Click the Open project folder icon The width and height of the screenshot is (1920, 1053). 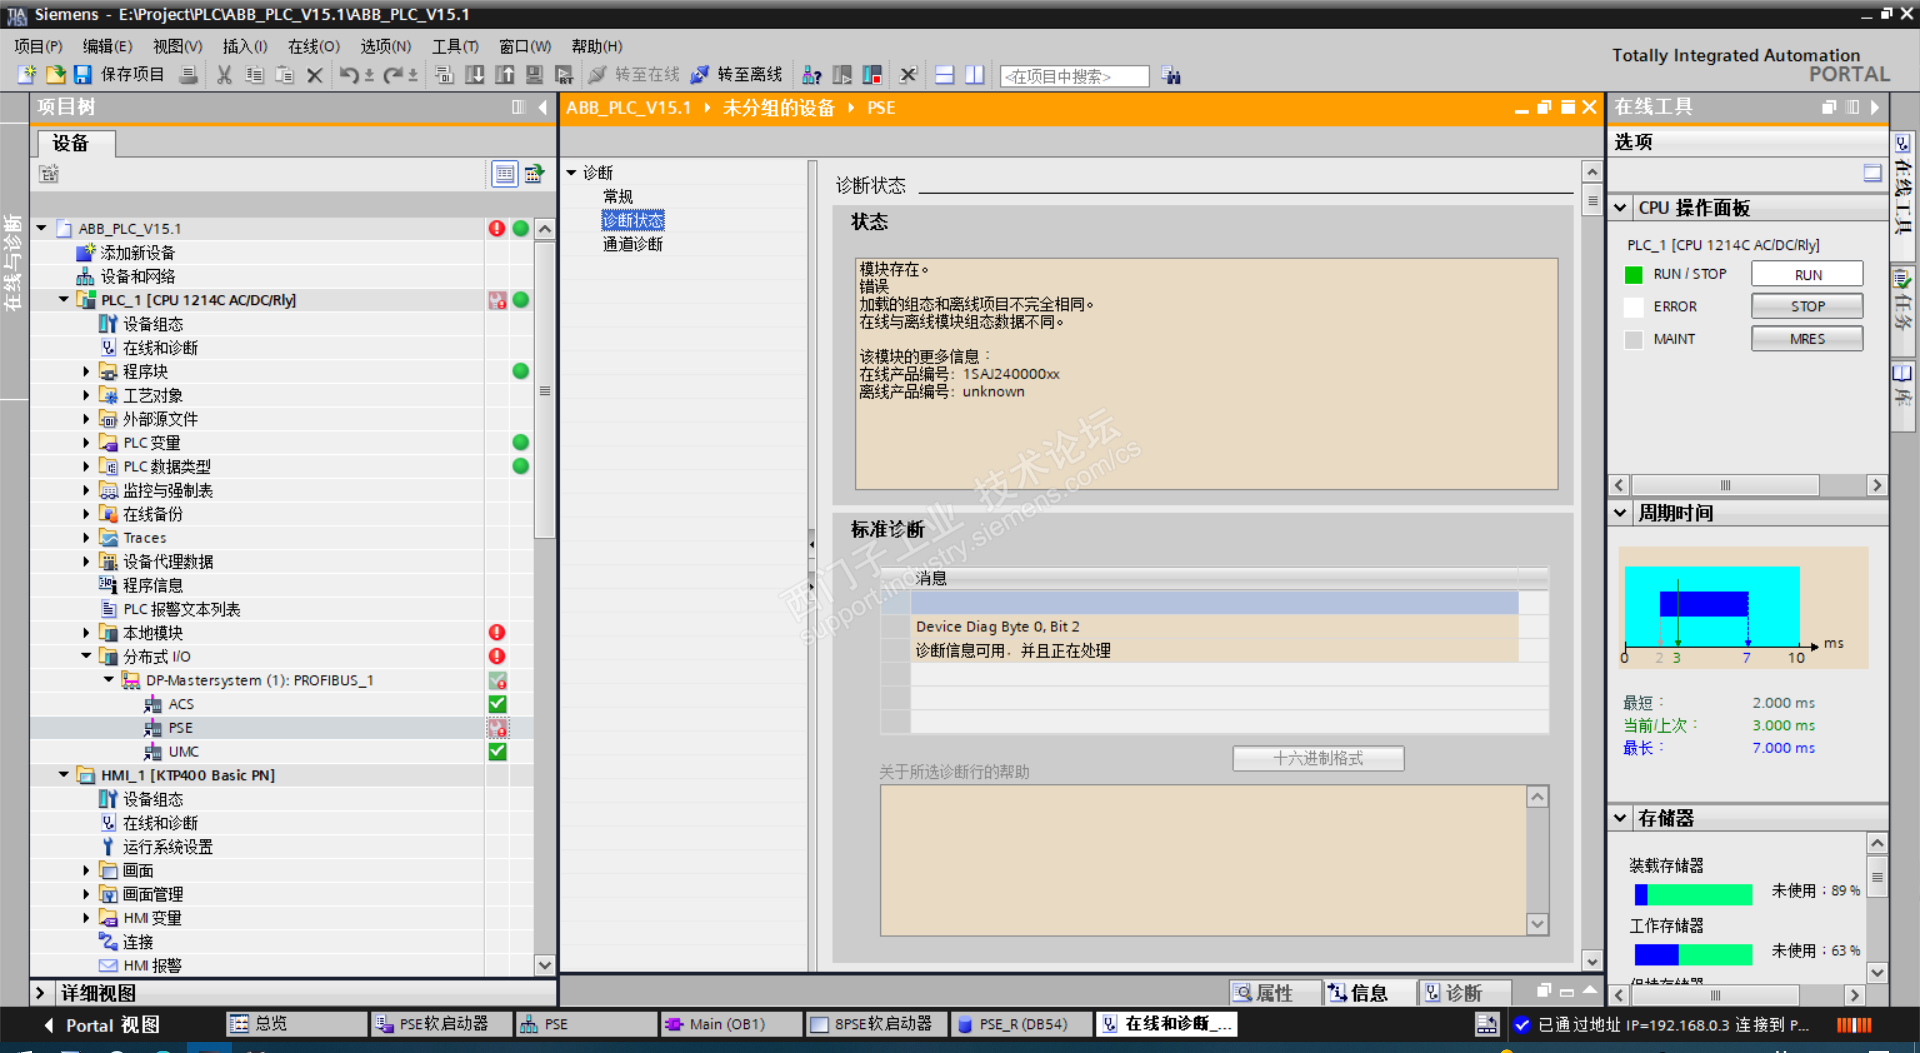(x=55, y=75)
